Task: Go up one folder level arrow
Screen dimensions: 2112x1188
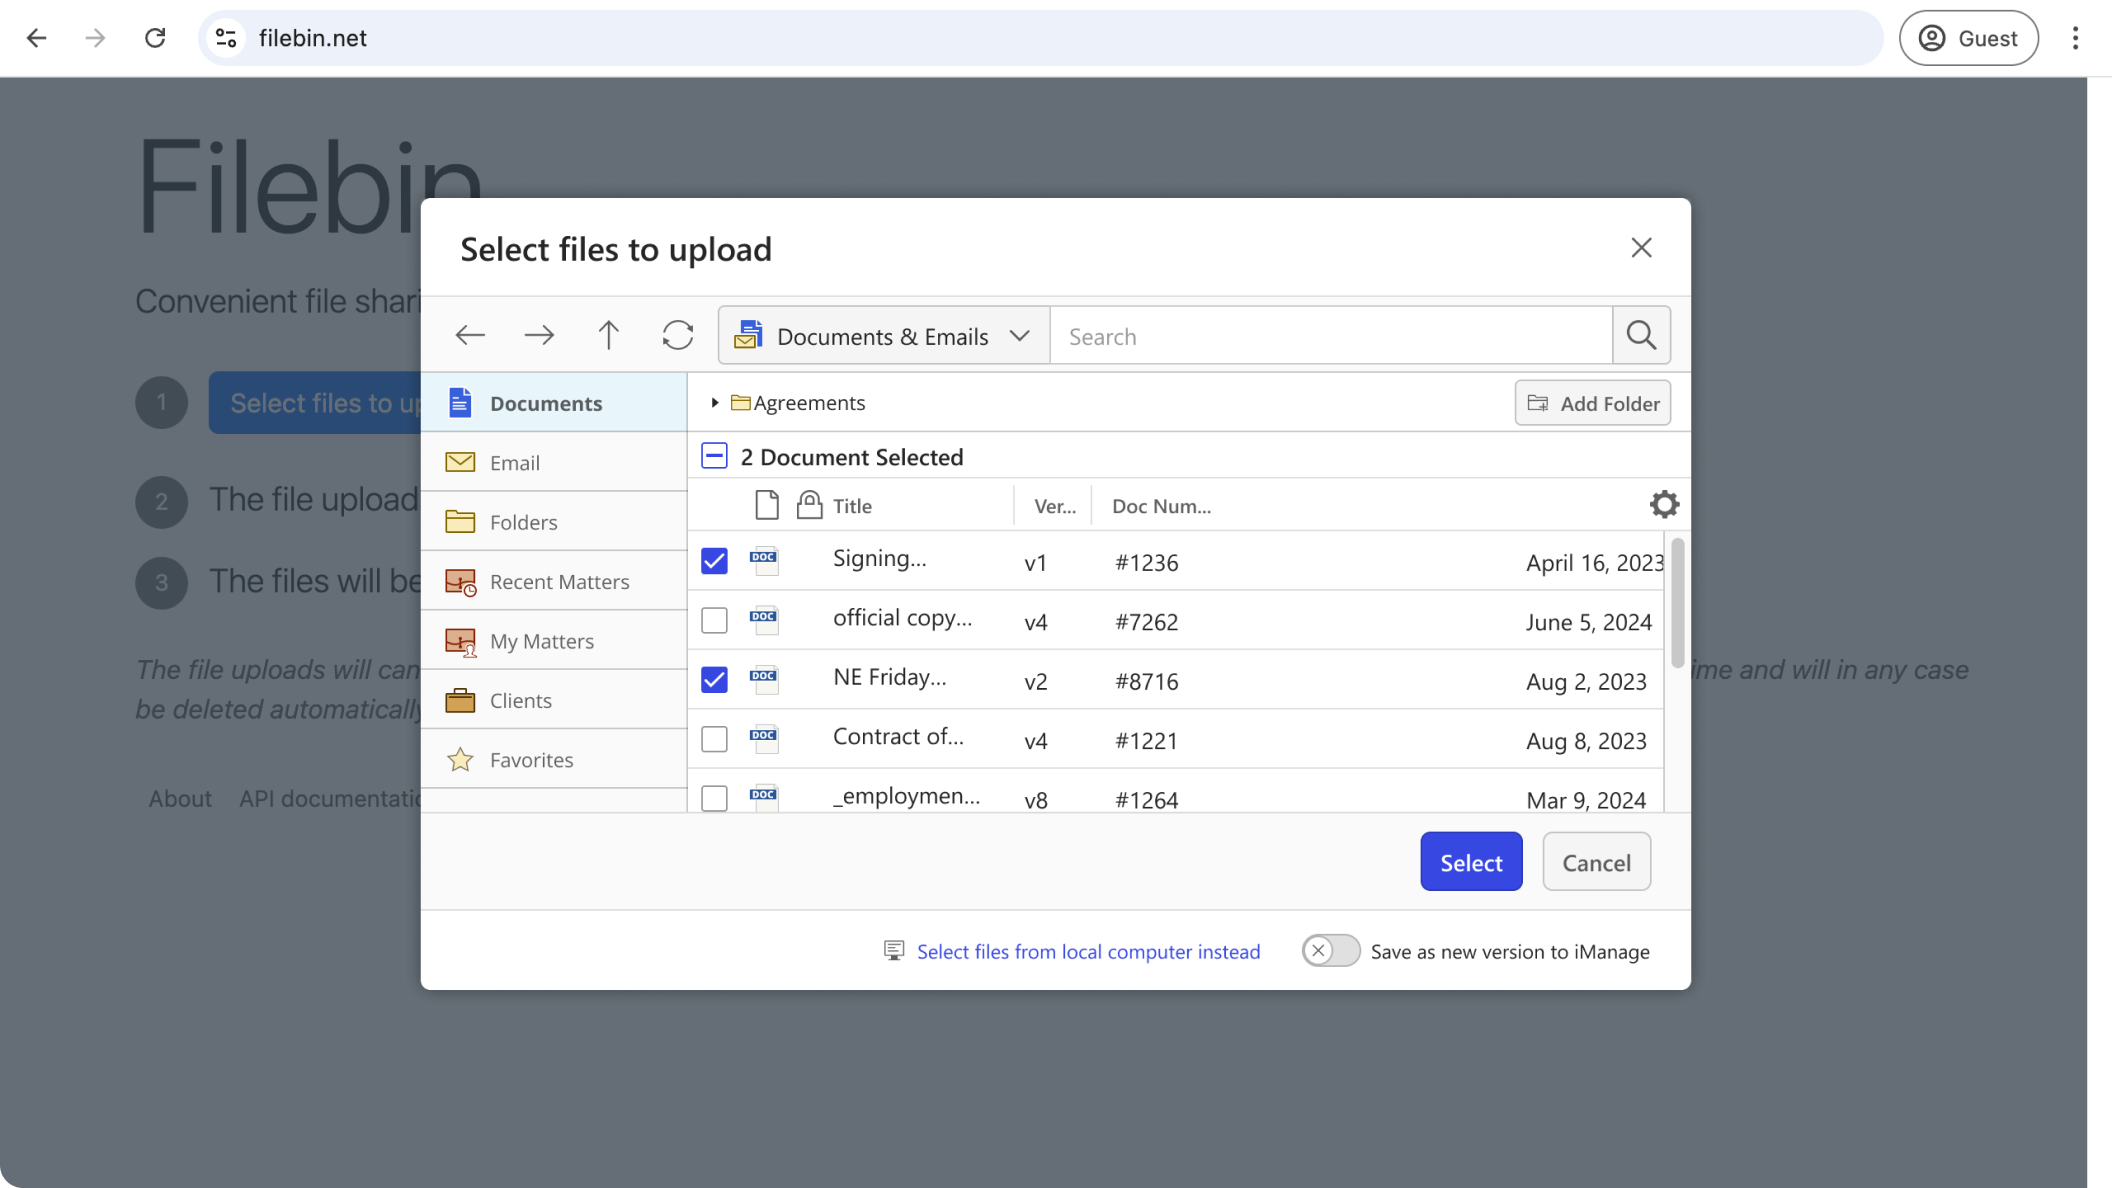Action: coord(608,335)
